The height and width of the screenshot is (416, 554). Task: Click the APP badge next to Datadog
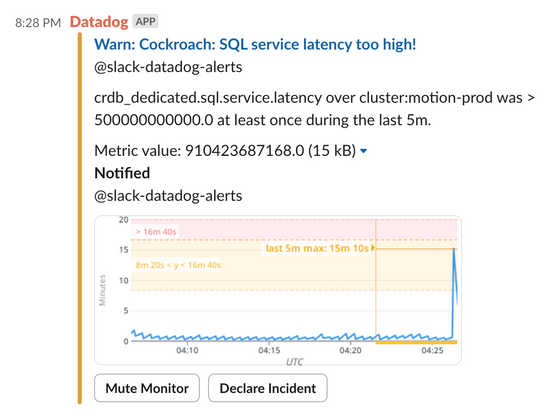[145, 22]
